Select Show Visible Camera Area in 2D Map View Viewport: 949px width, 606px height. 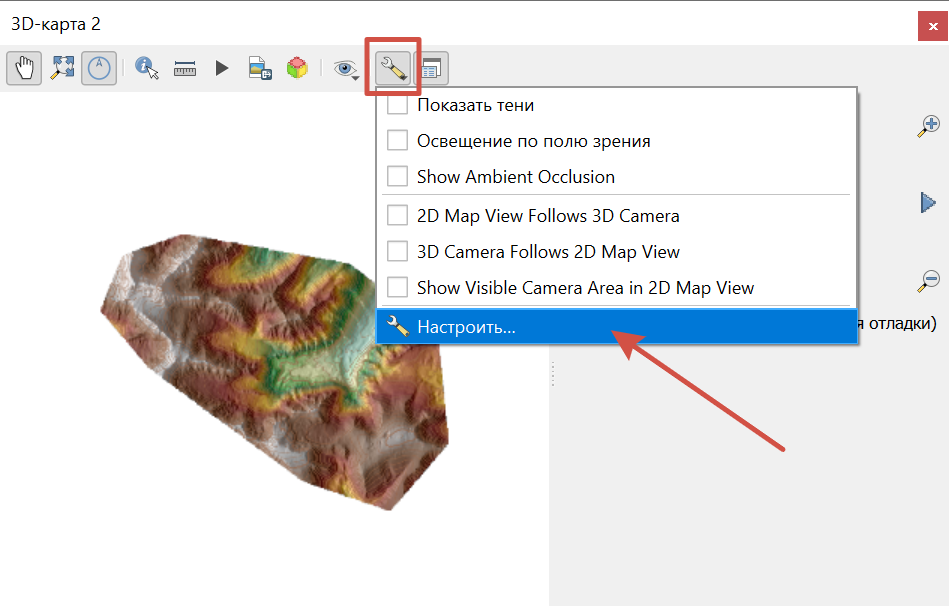(398, 288)
